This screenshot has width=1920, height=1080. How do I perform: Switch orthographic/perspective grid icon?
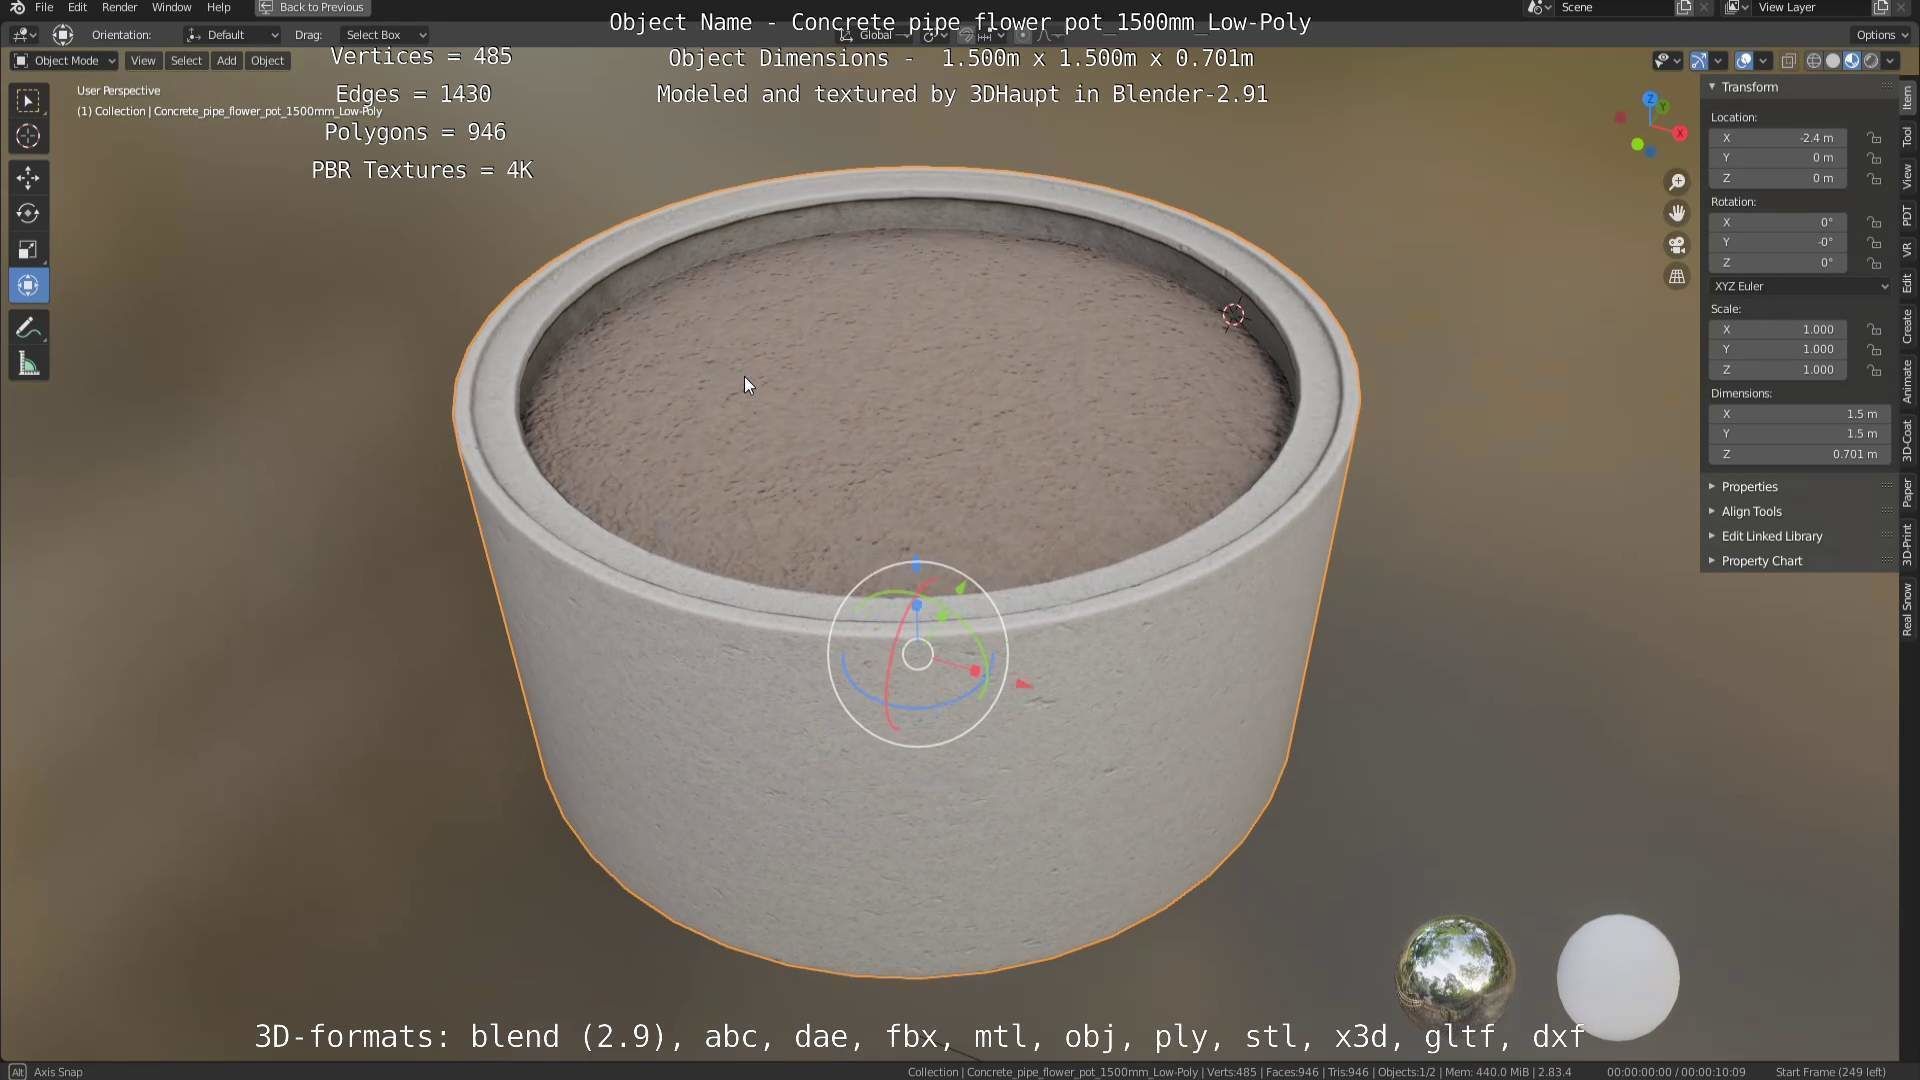coord(1677,277)
